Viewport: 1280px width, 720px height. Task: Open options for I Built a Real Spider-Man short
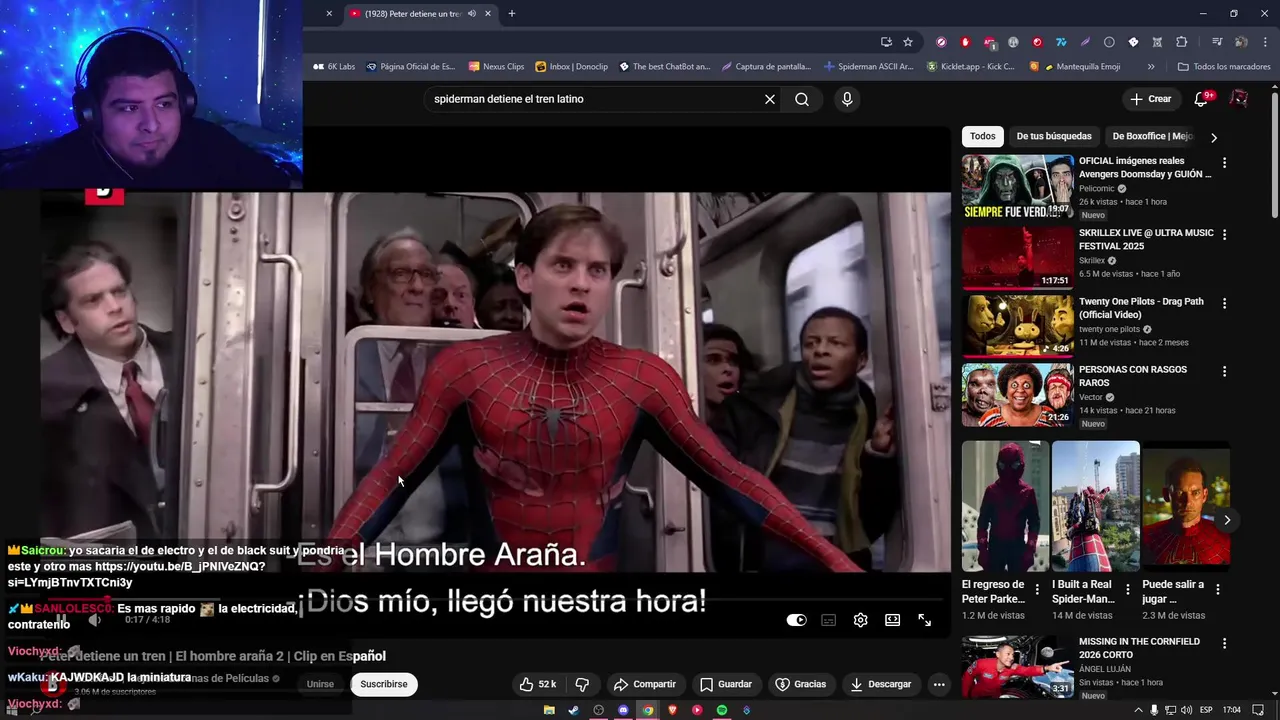coord(1128,590)
